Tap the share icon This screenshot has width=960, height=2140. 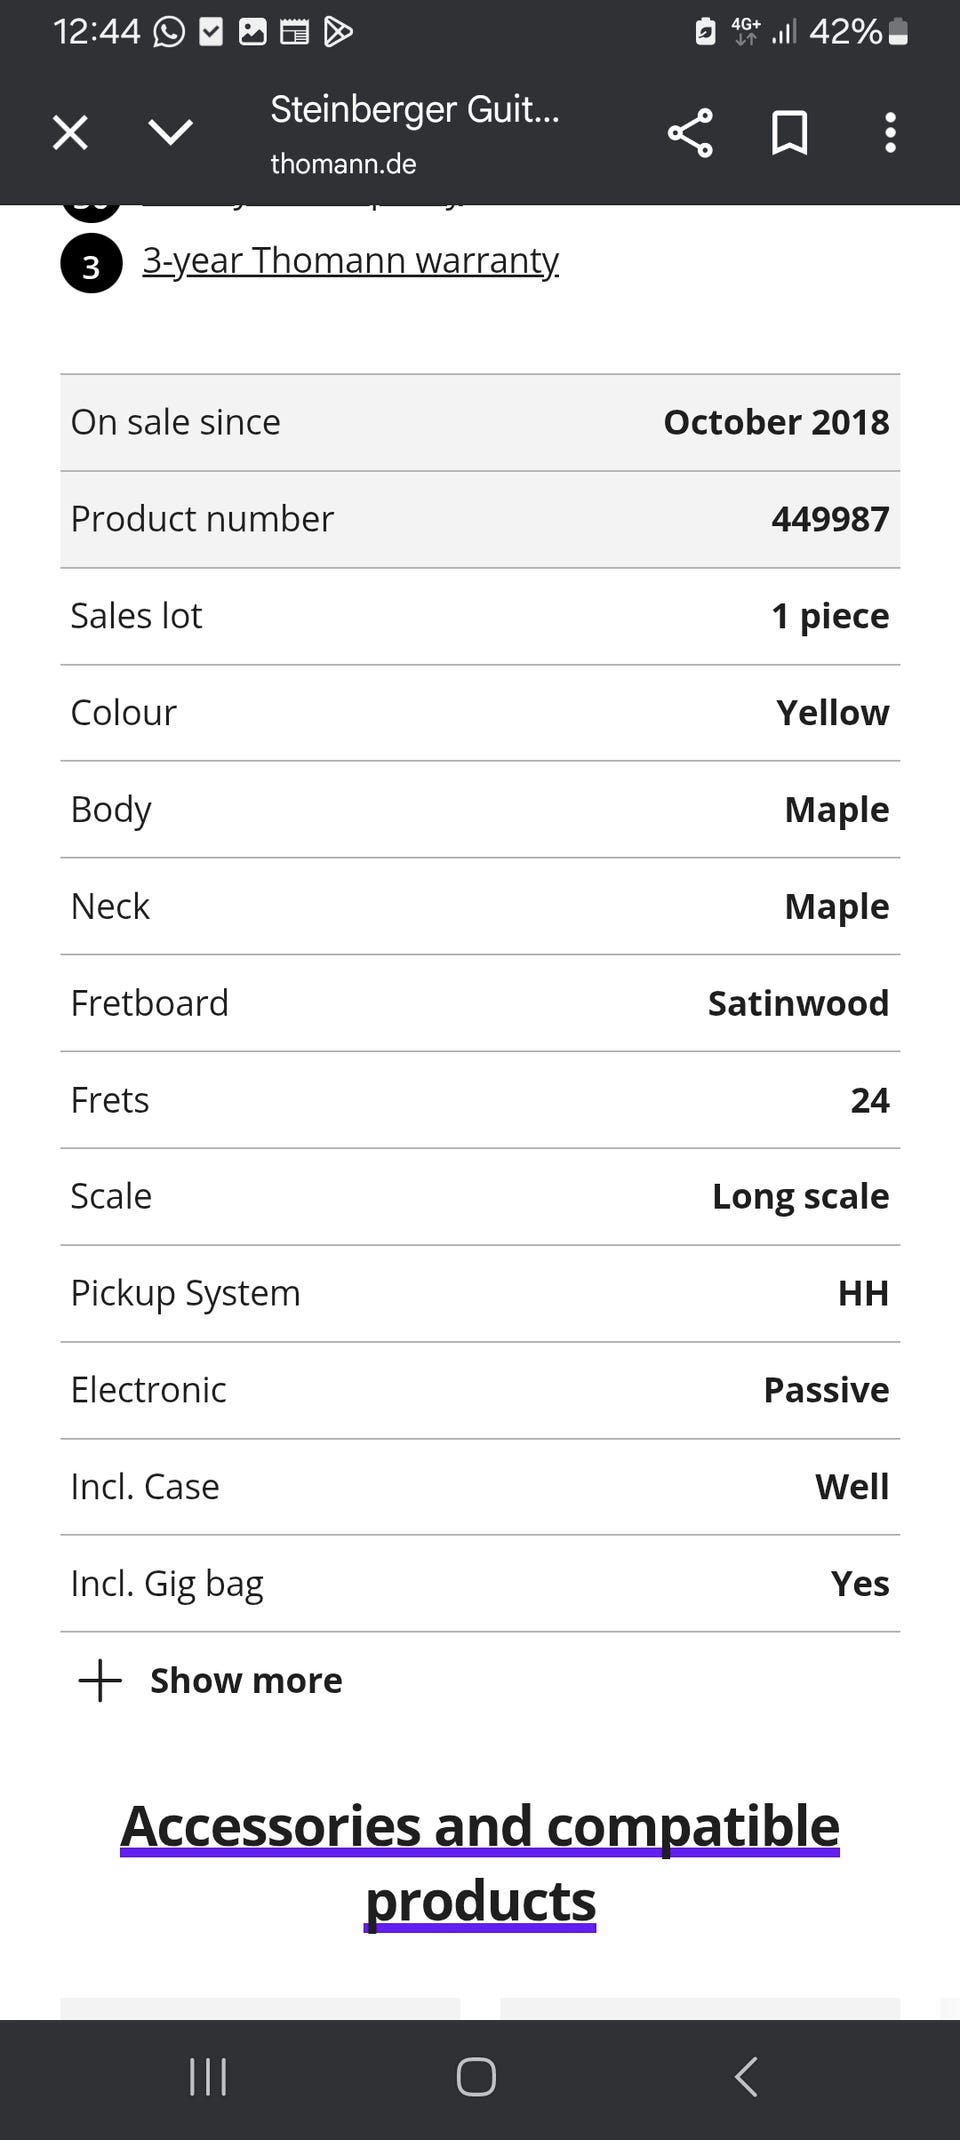point(690,132)
